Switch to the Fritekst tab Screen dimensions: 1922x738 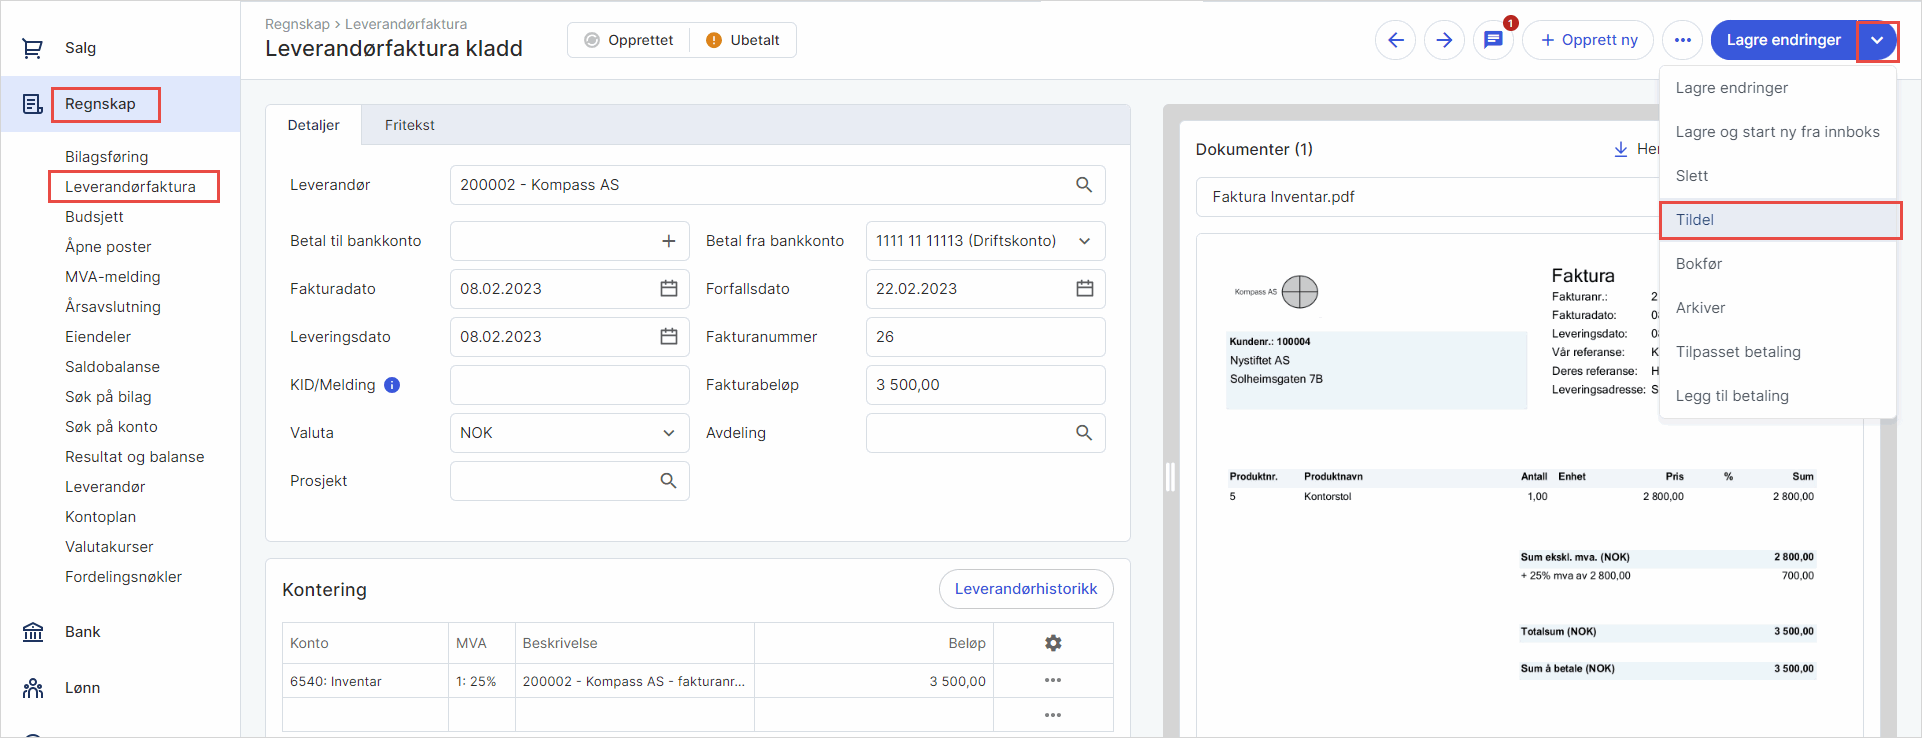409,125
